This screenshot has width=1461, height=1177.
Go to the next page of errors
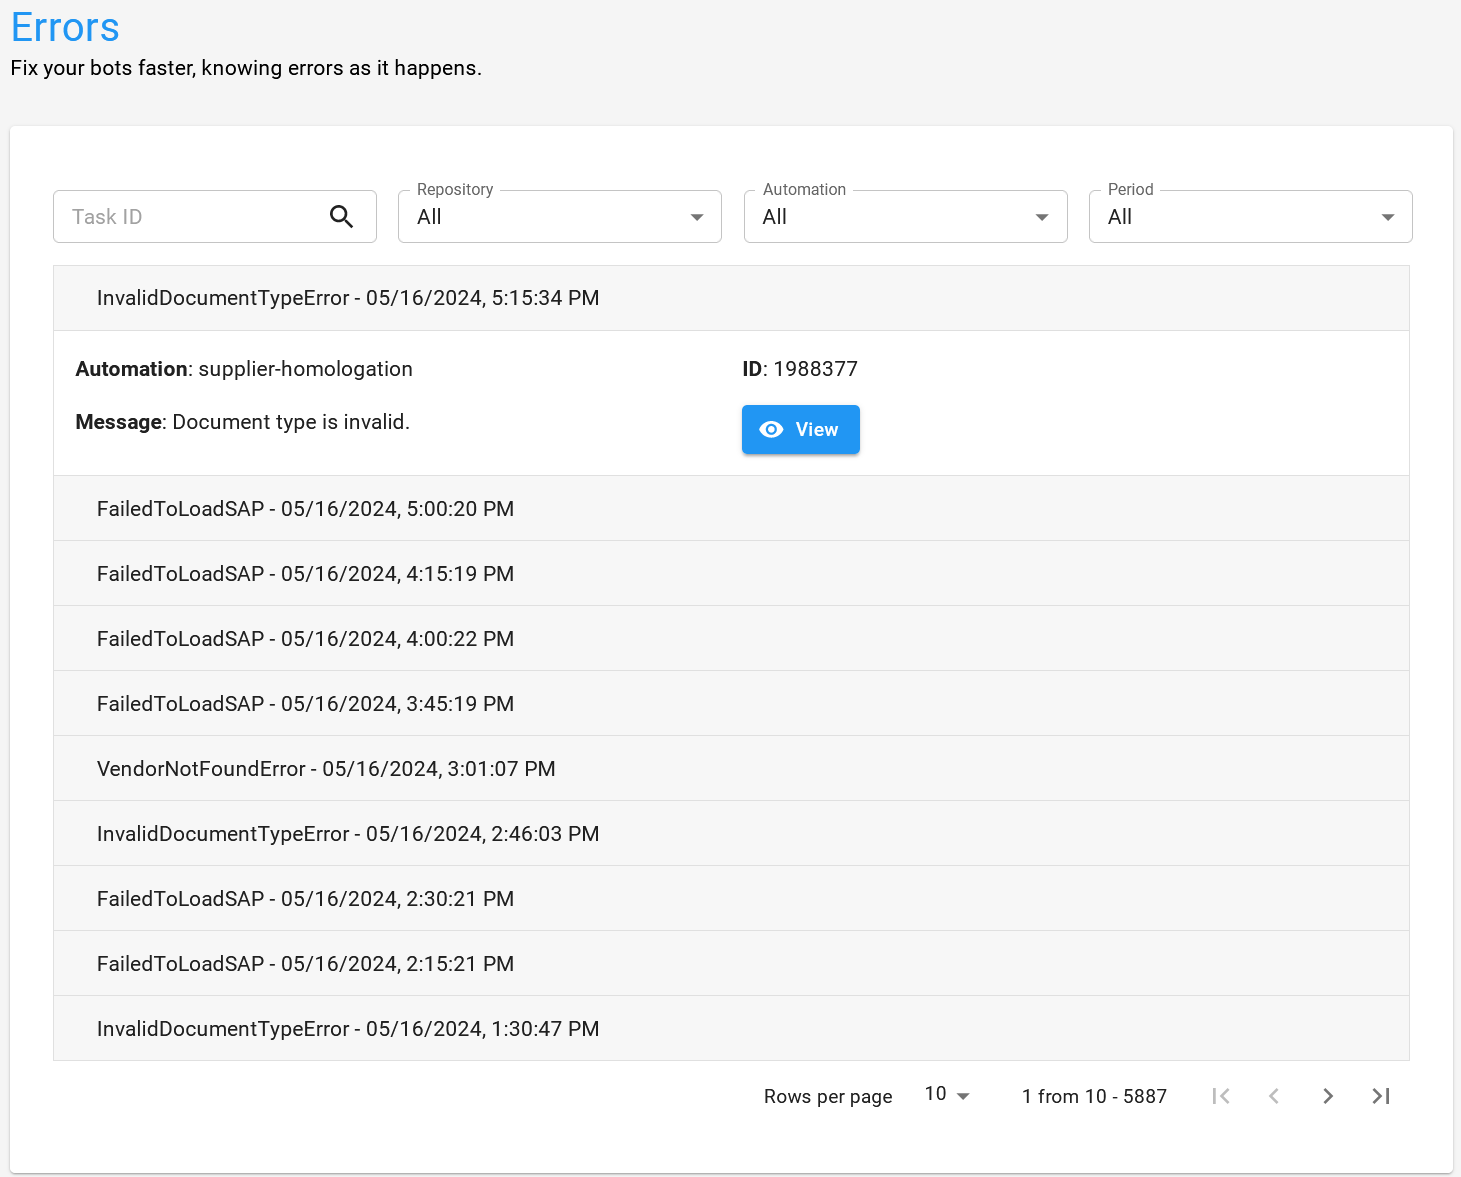(x=1327, y=1096)
